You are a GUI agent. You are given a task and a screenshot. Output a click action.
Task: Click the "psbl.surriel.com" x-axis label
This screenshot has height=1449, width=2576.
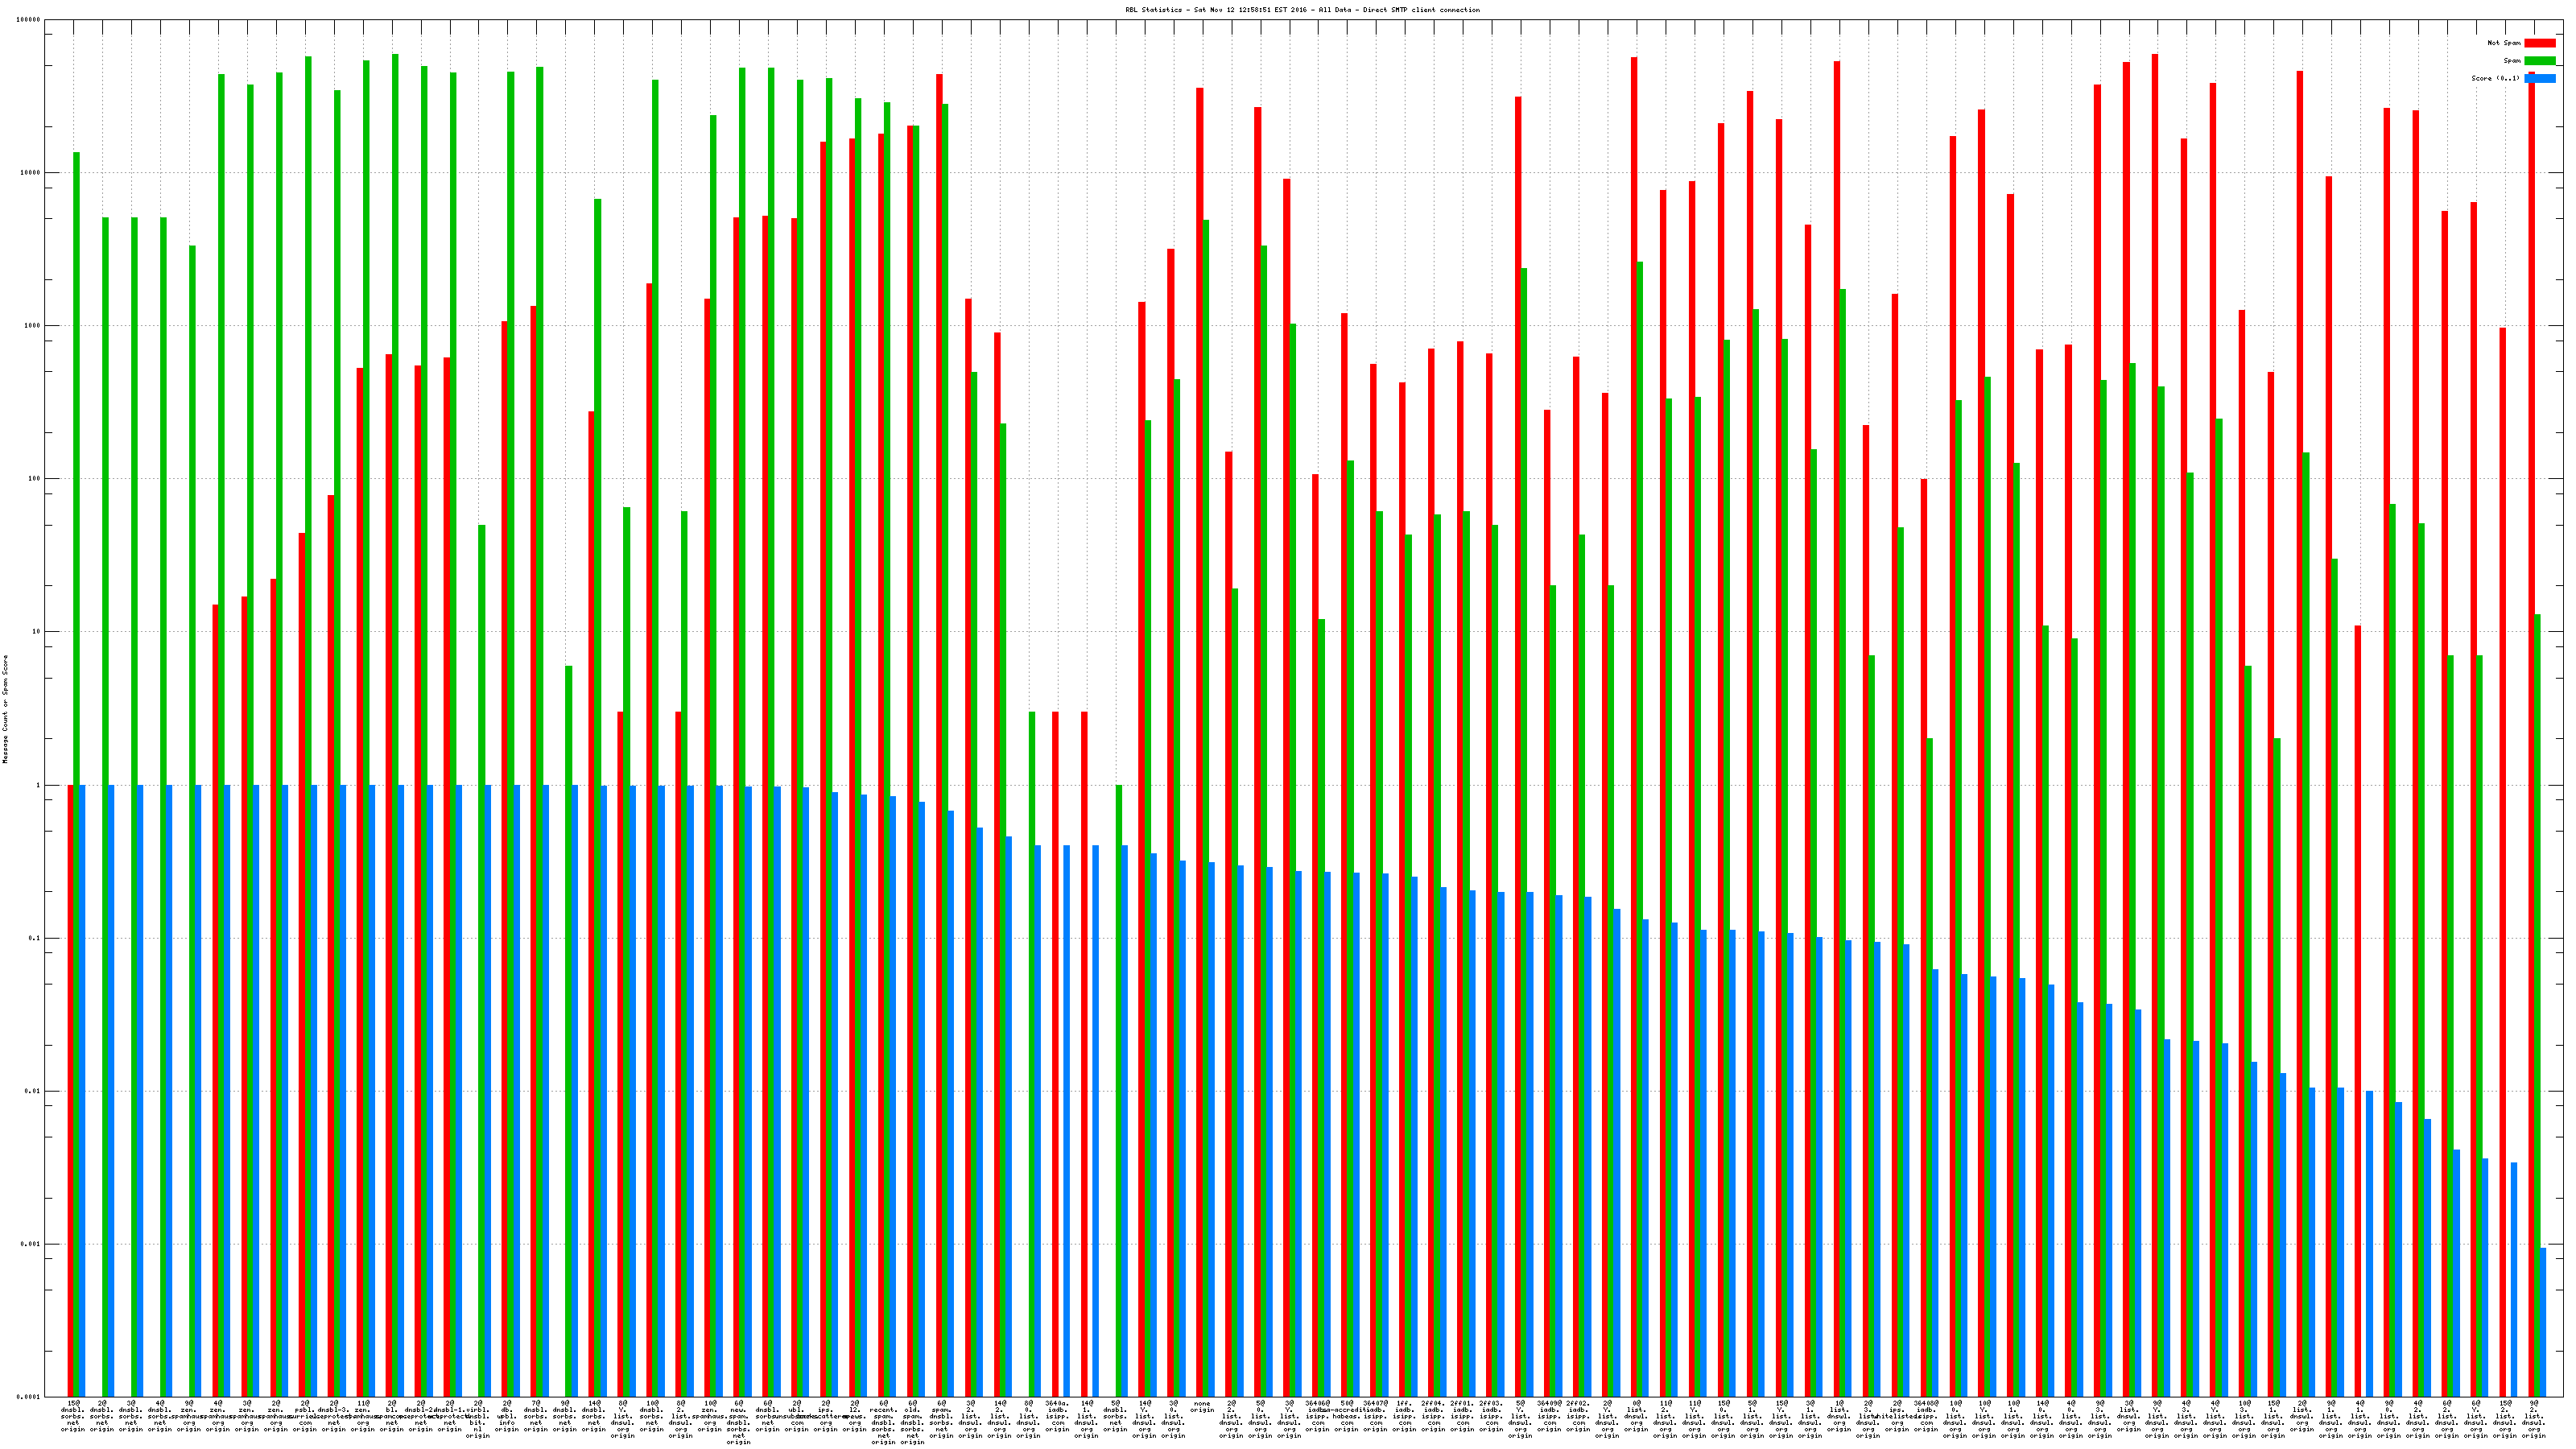pyautogui.click(x=305, y=1417)
